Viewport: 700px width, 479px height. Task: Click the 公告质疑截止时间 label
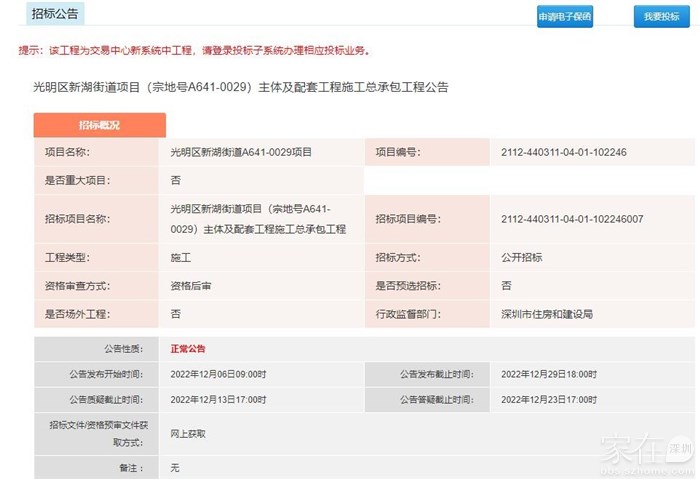[106, 400]
